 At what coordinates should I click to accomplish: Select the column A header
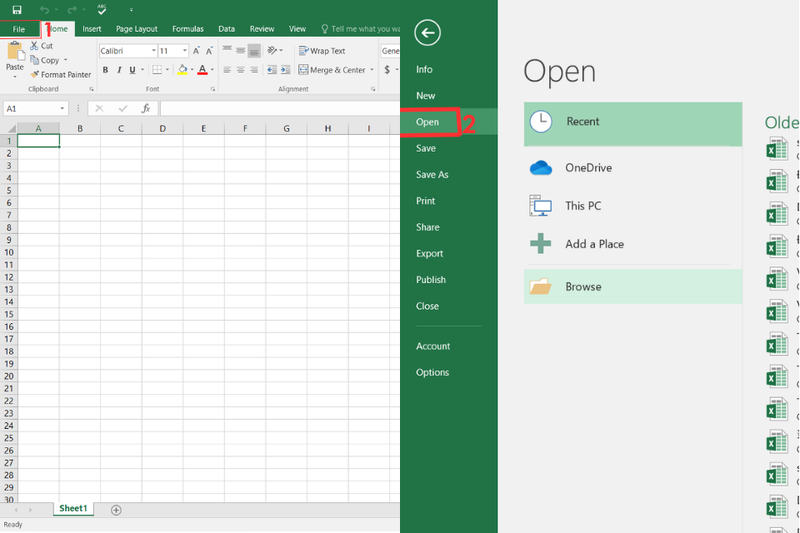coord(38,129)
